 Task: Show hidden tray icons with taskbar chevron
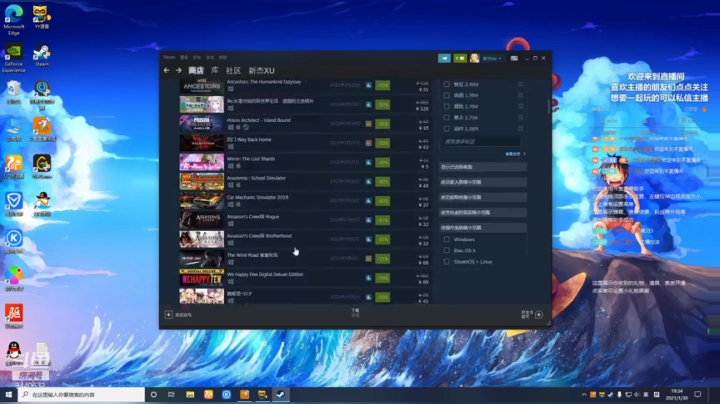click(584, 394)
